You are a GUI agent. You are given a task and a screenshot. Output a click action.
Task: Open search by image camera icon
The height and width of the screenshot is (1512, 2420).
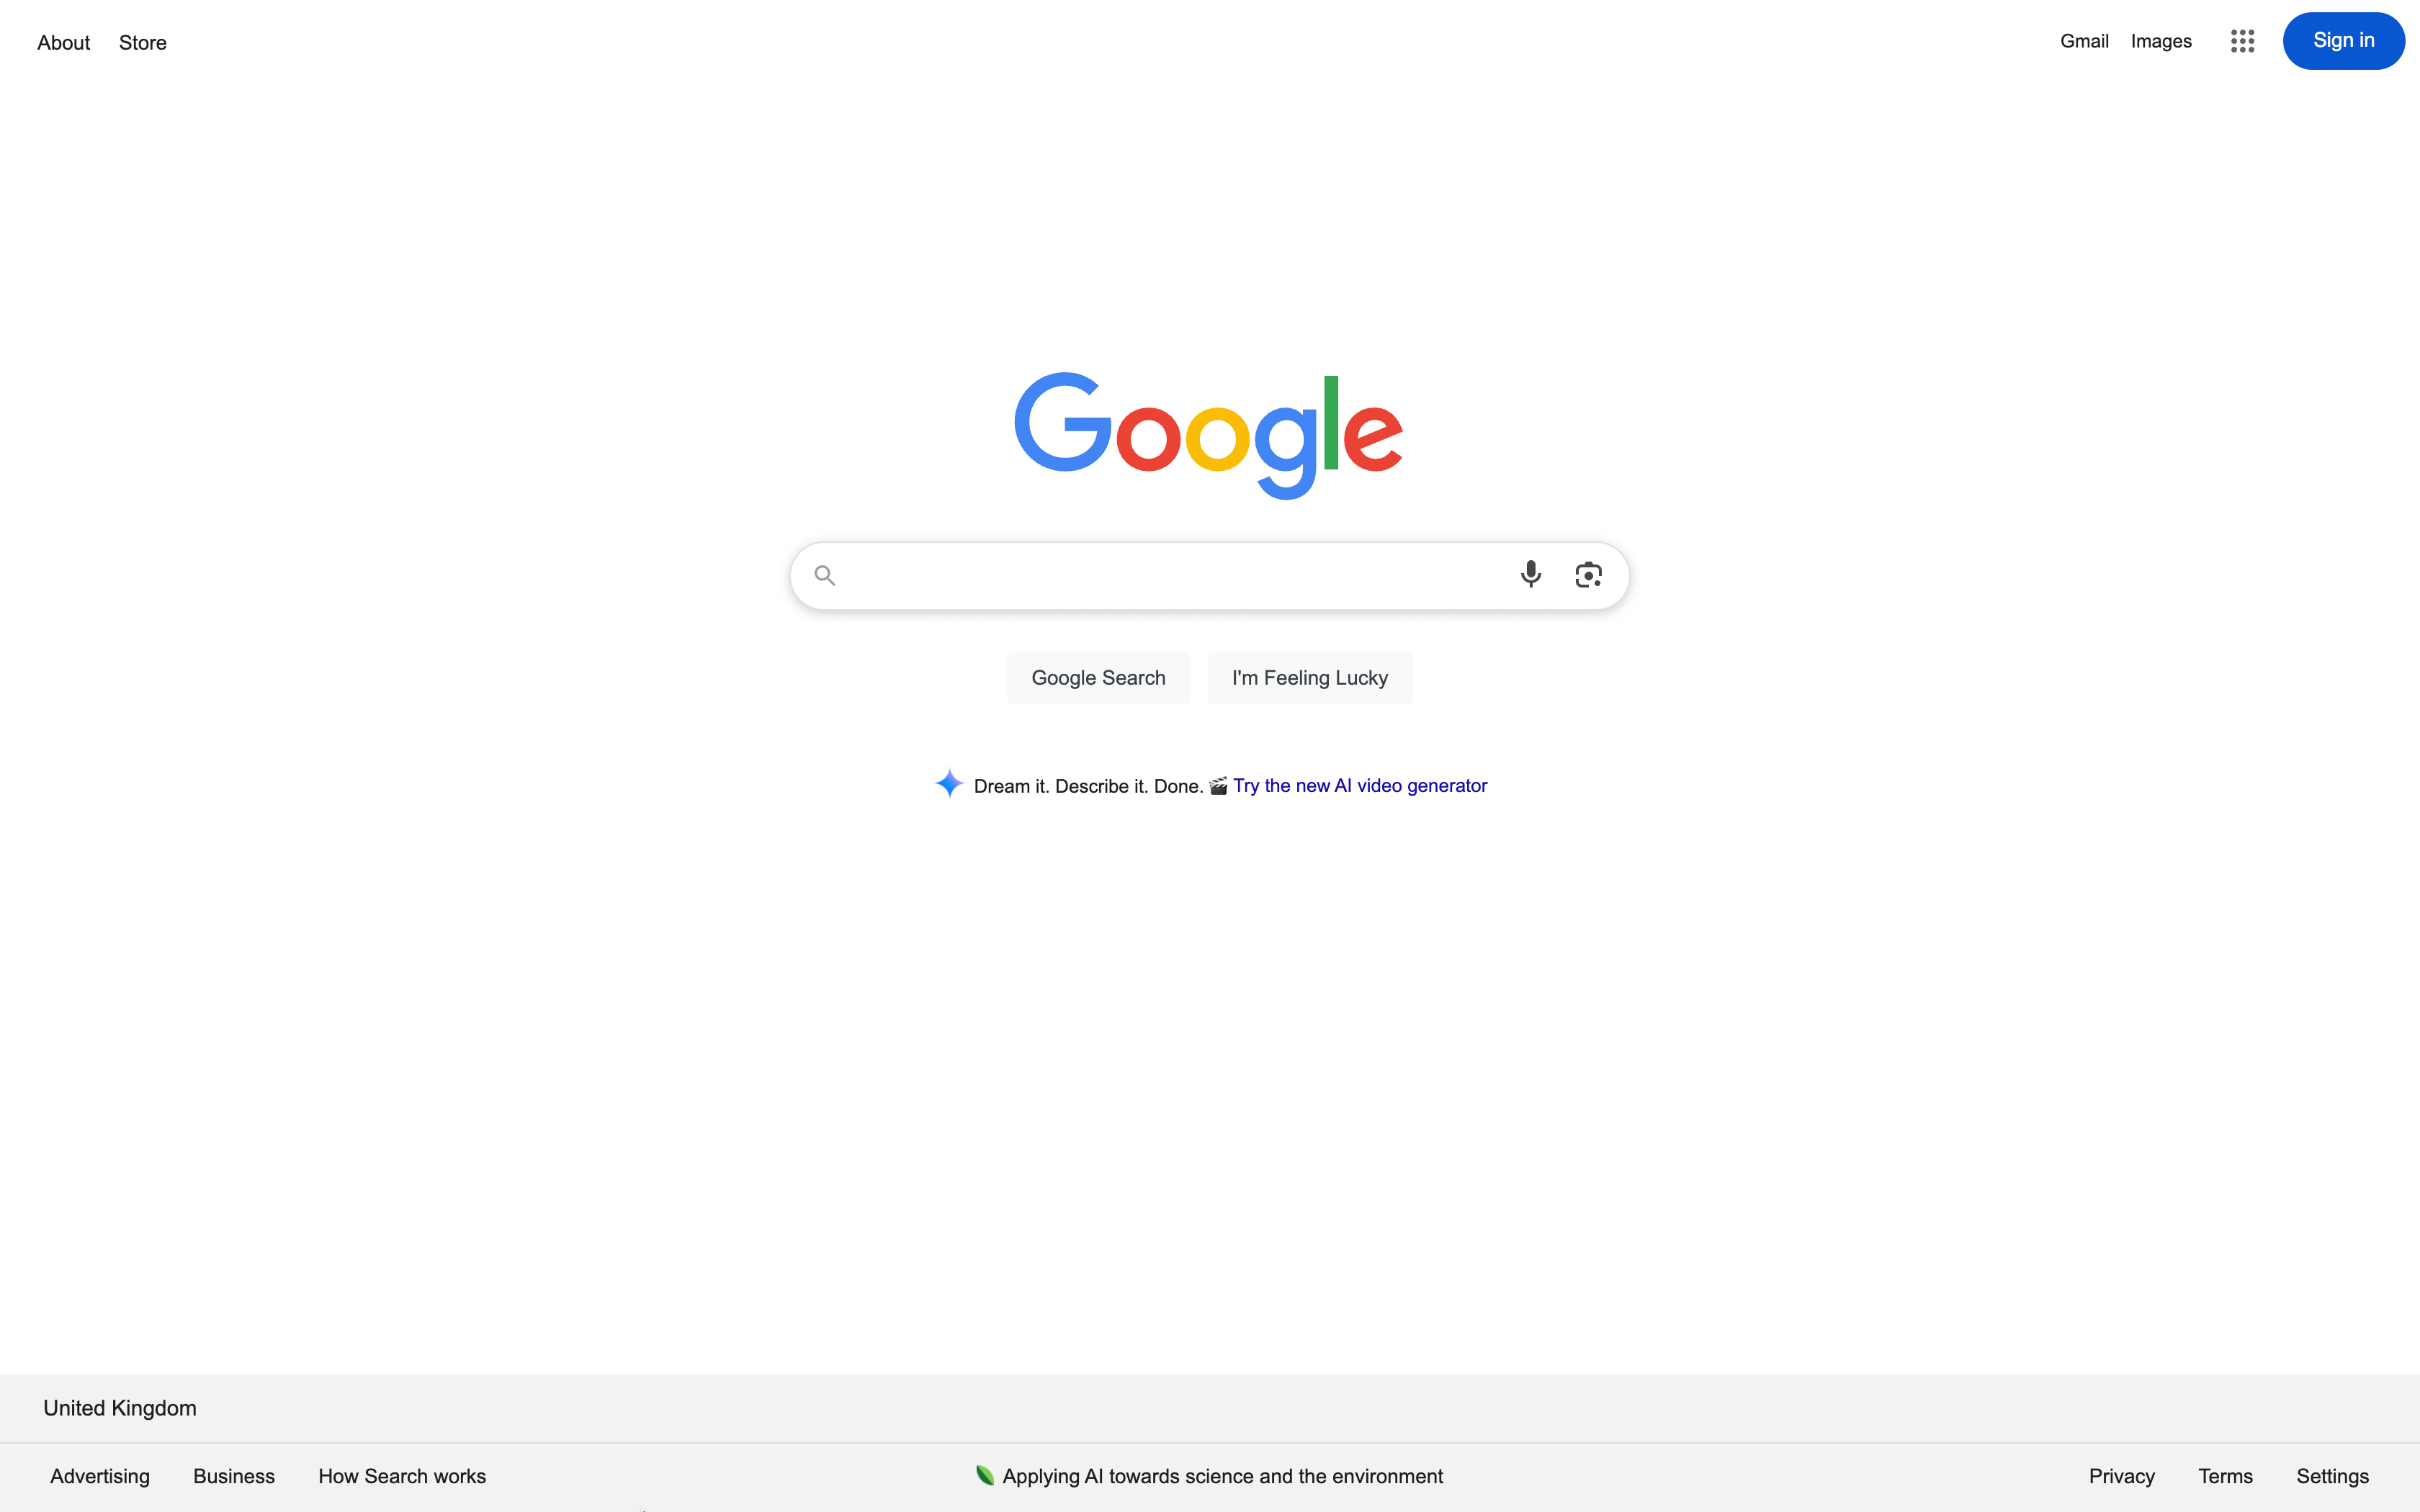(x=1588, y=575)
